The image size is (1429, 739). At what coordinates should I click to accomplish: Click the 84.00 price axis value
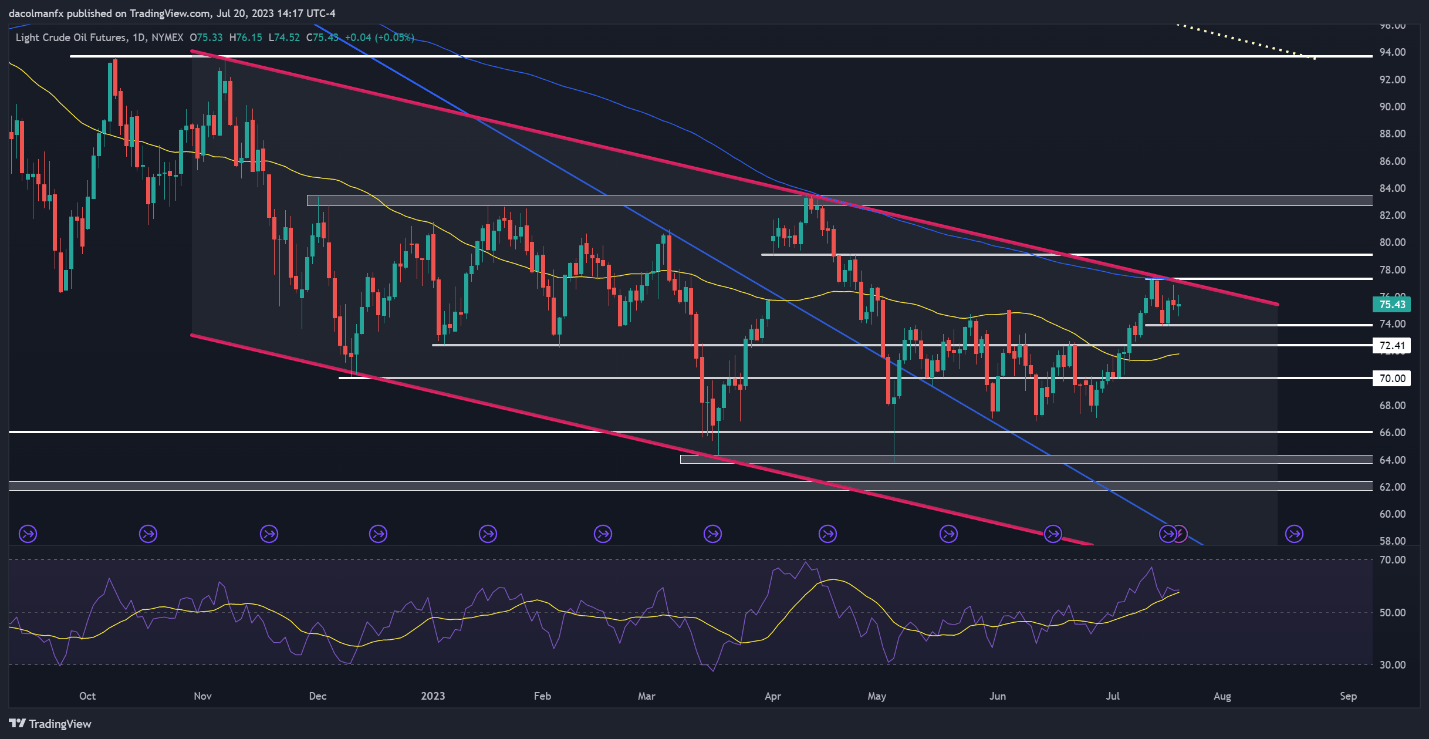click(1394, 188)
